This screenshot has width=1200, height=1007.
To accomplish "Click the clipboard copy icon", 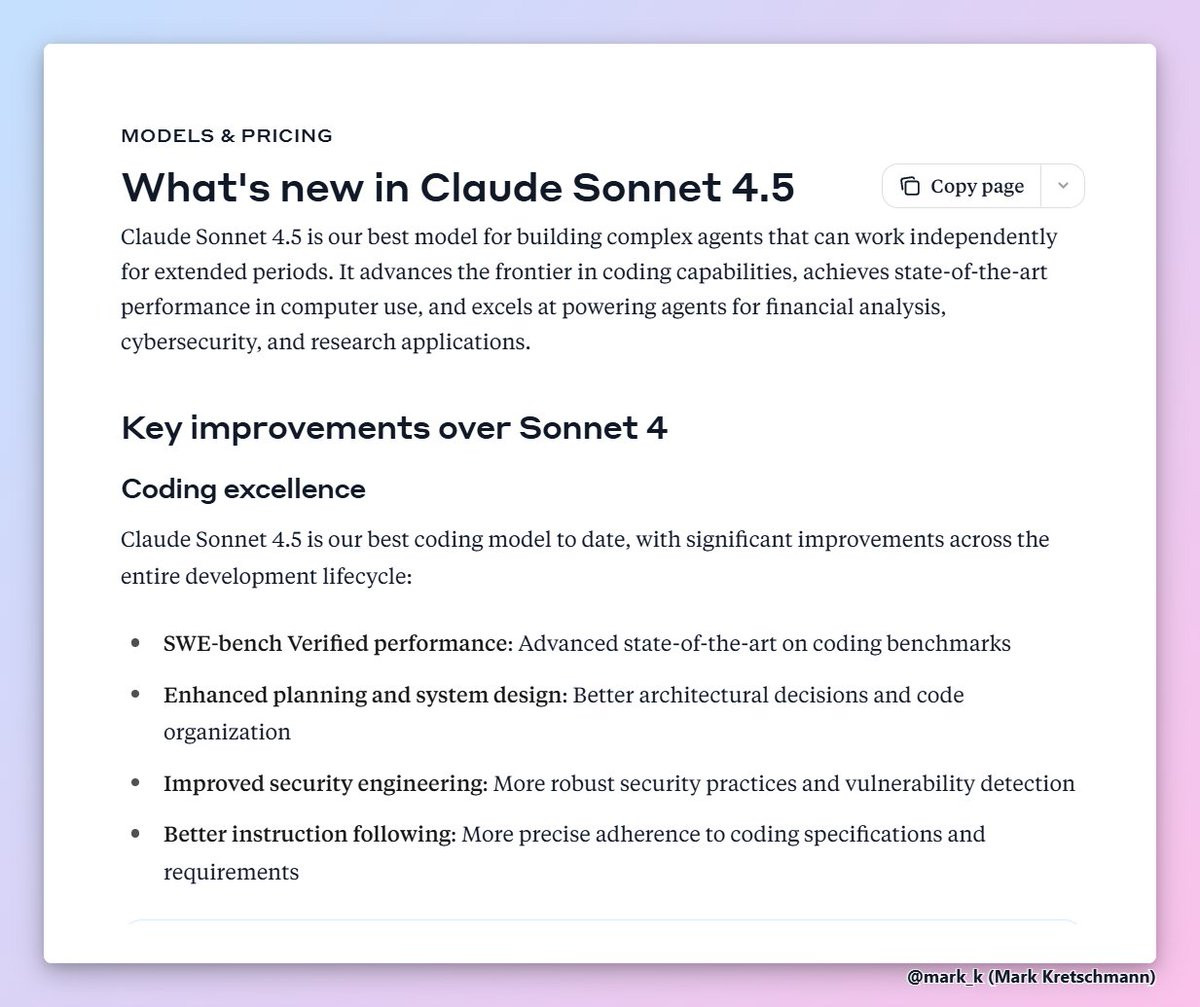I will 910,186.
